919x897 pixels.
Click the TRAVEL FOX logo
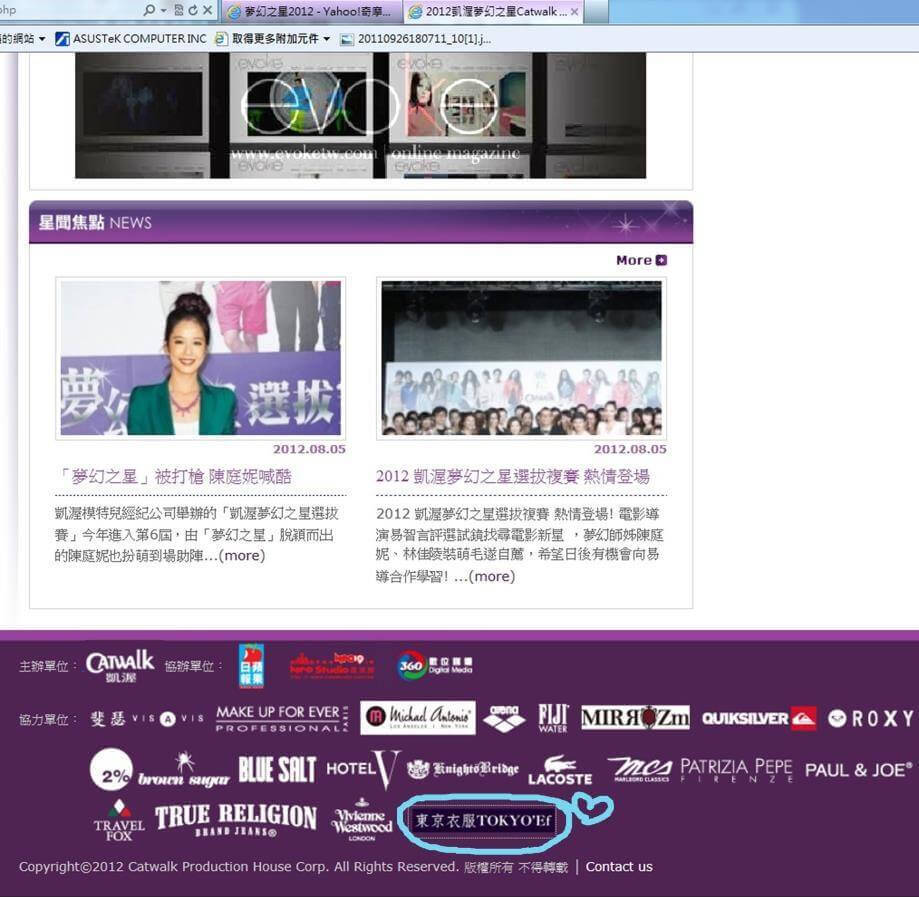[119, 821]
